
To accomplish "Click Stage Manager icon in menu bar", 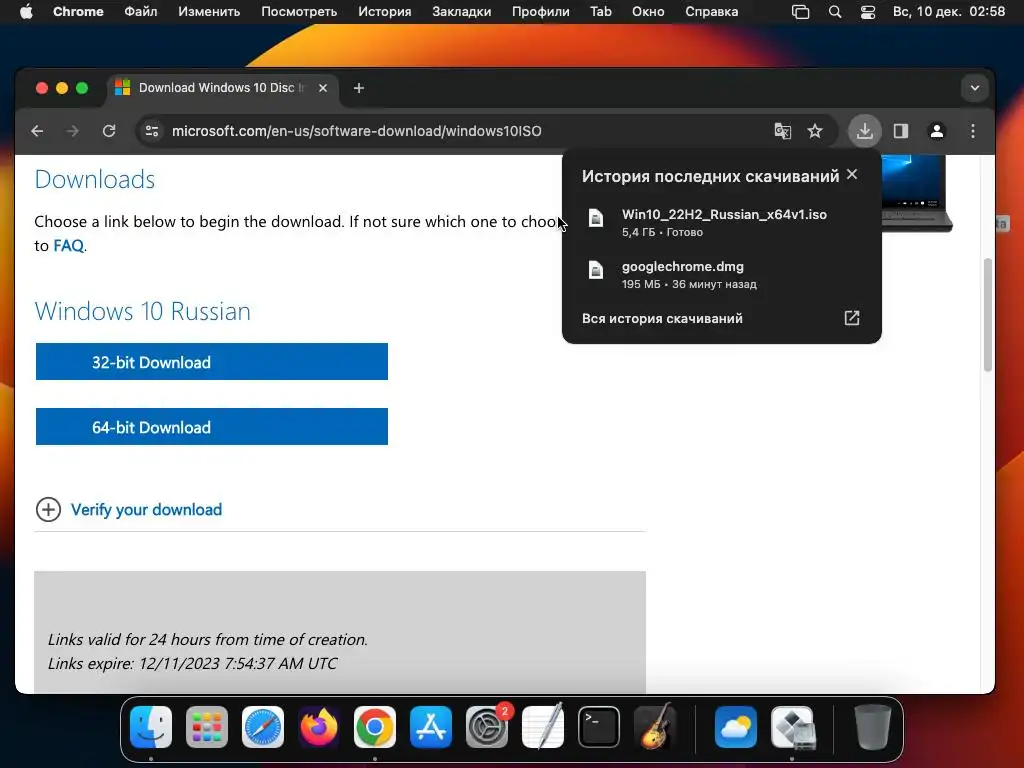I will coord(801,12).
